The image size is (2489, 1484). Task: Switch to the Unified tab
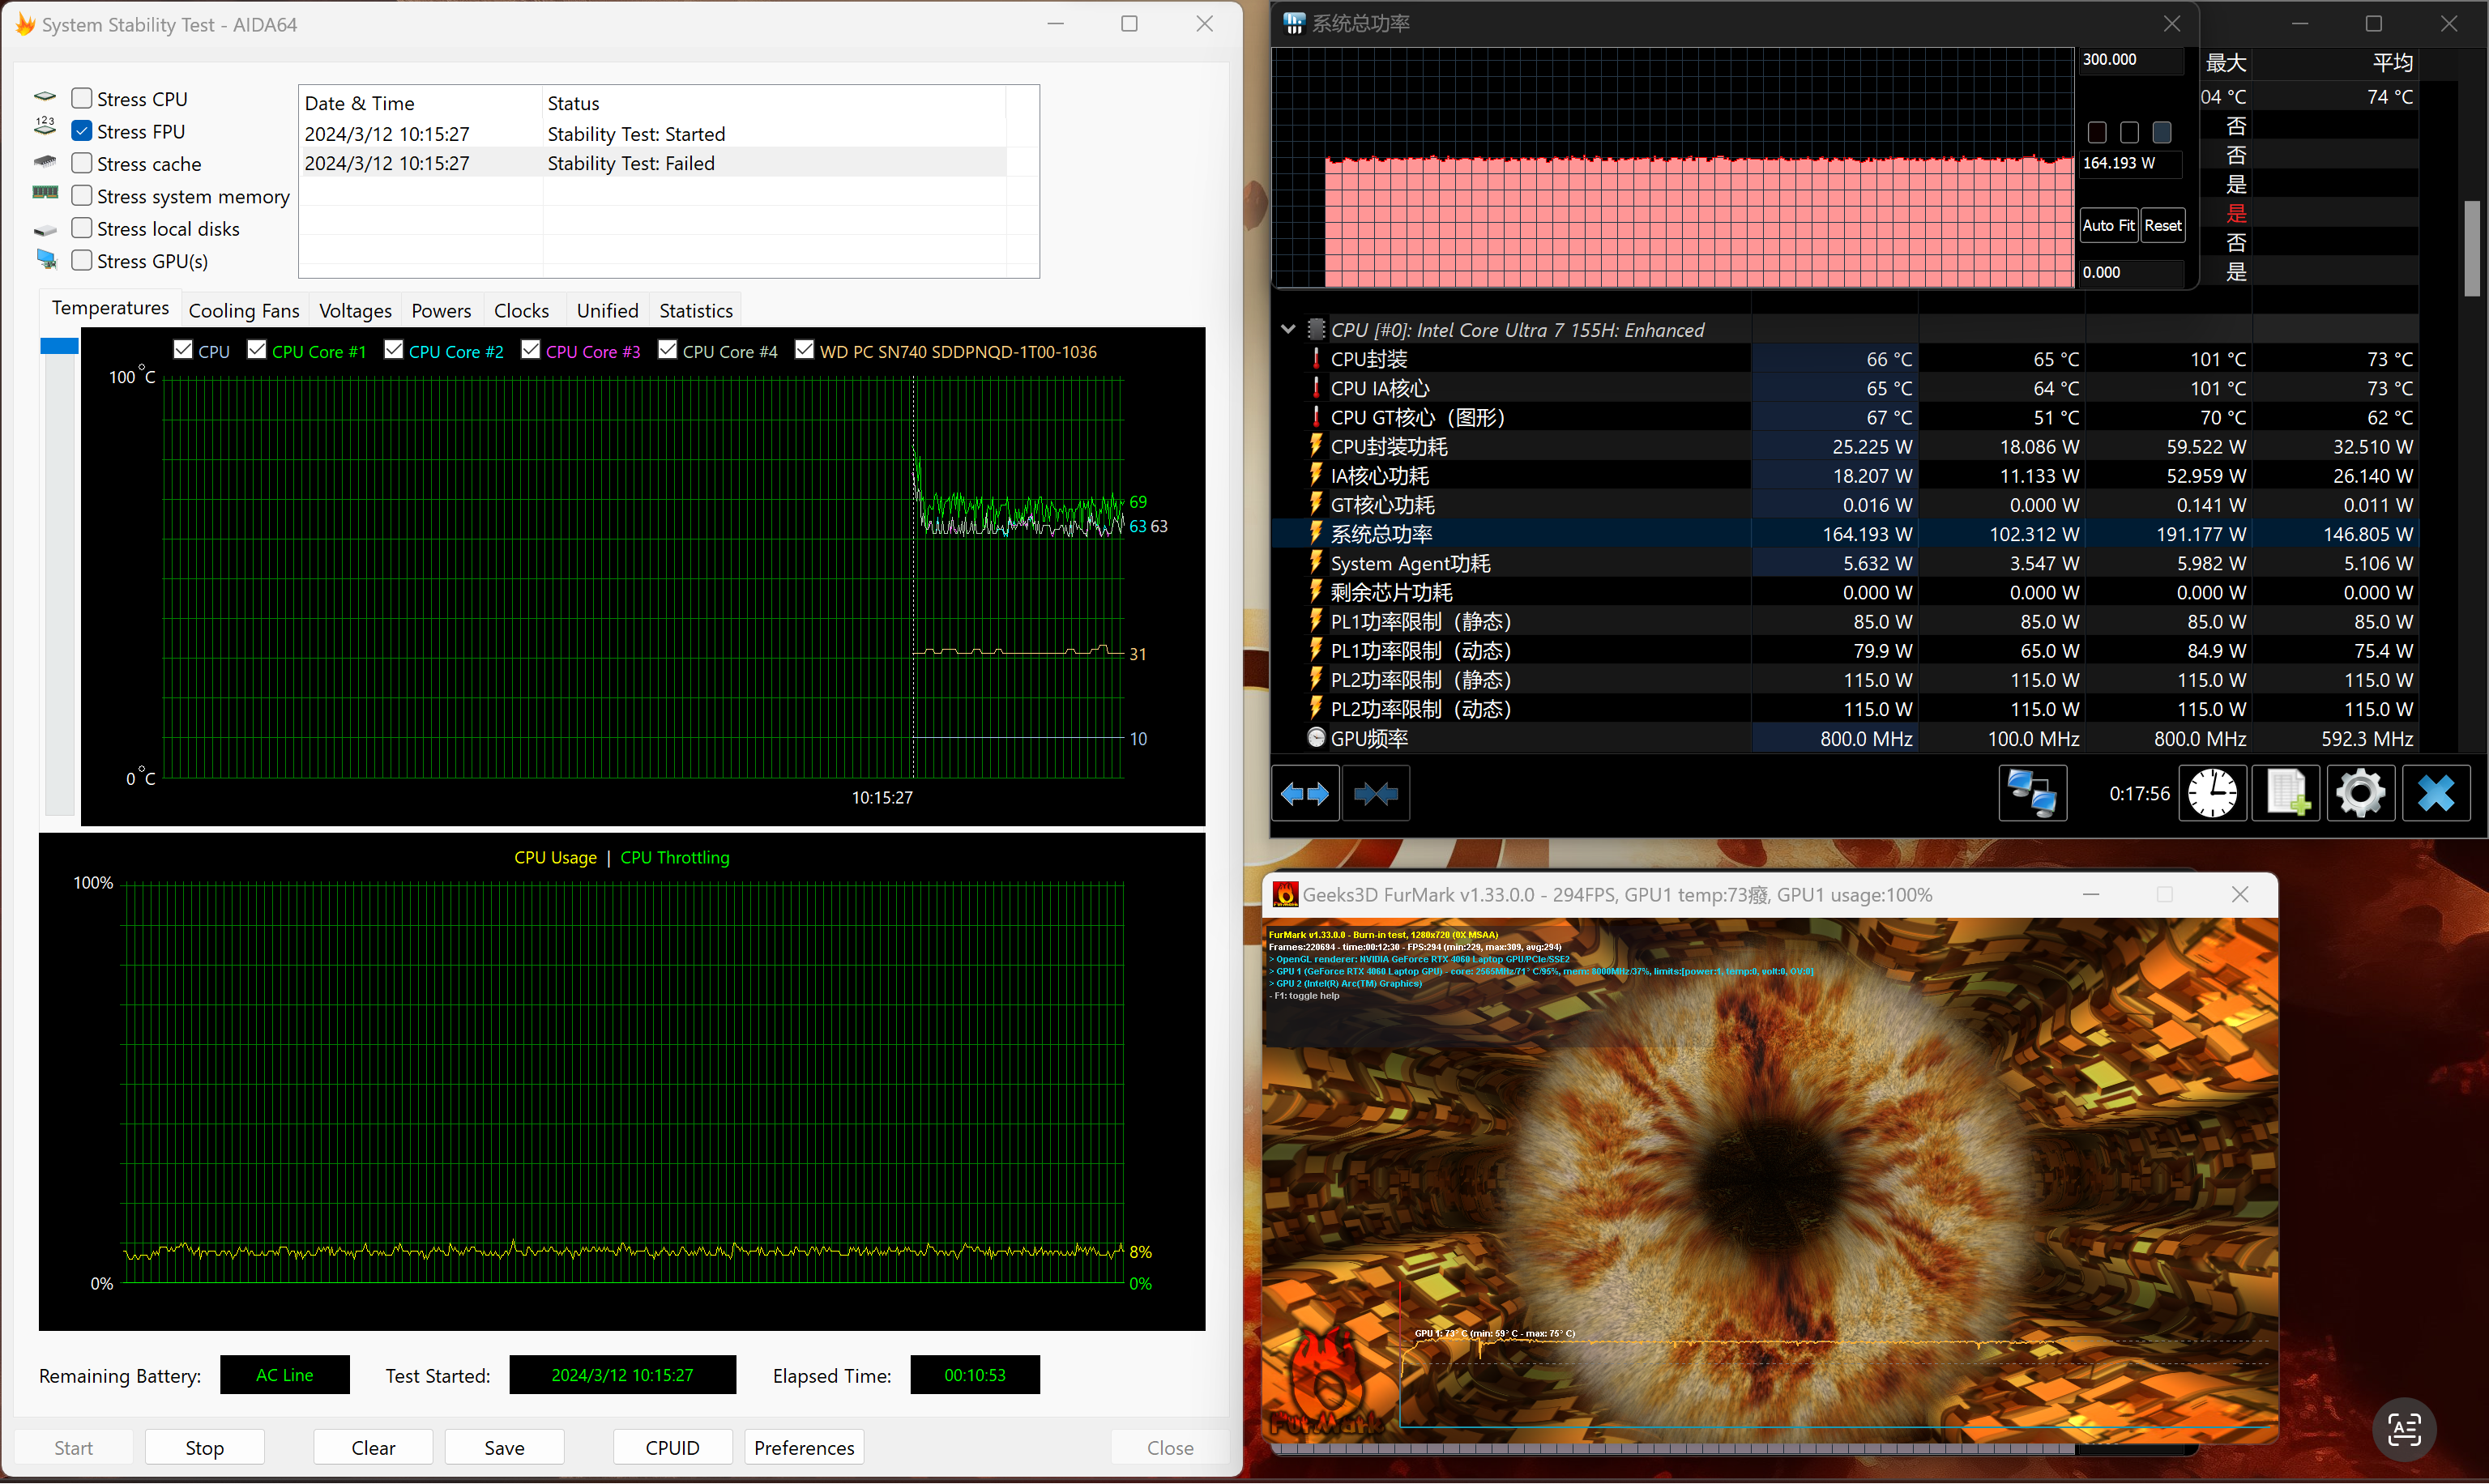pyautogui.click(x=607, y=311)
